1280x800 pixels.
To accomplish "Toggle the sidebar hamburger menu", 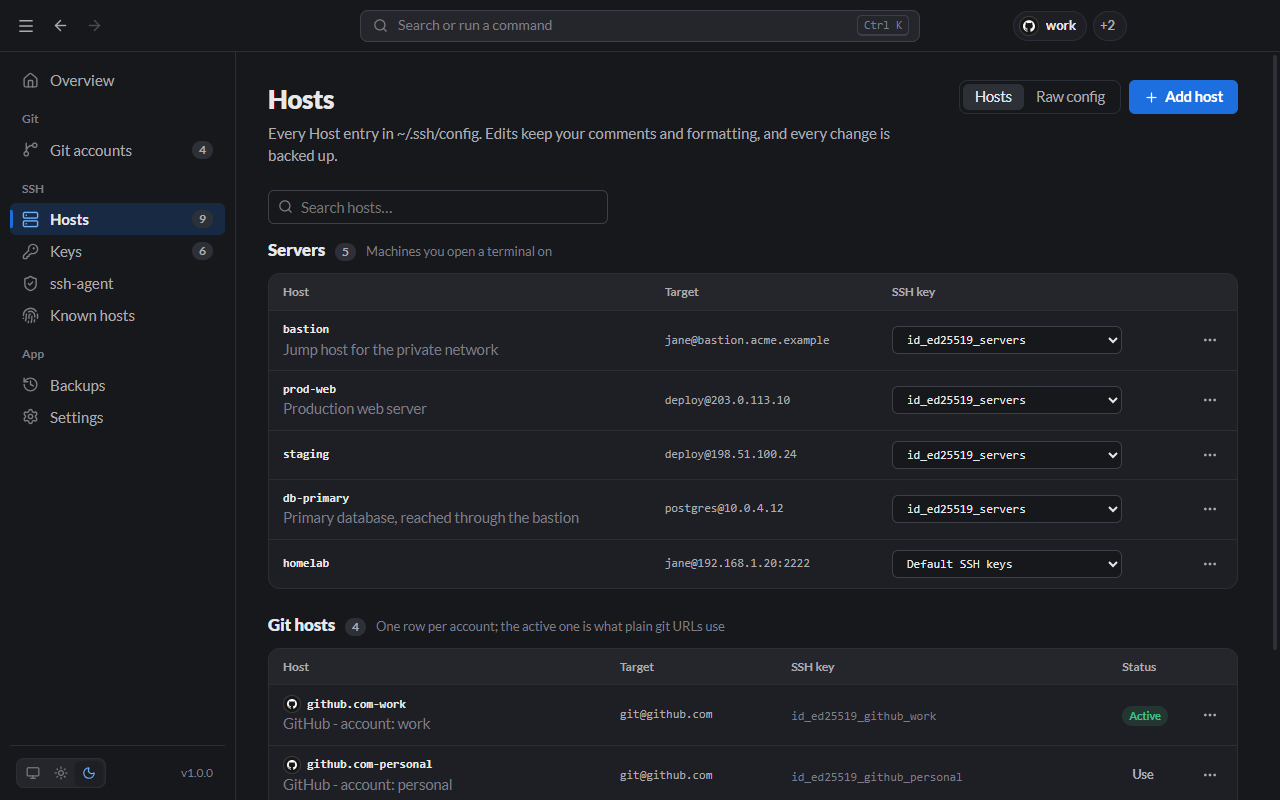I will point(26,26).
